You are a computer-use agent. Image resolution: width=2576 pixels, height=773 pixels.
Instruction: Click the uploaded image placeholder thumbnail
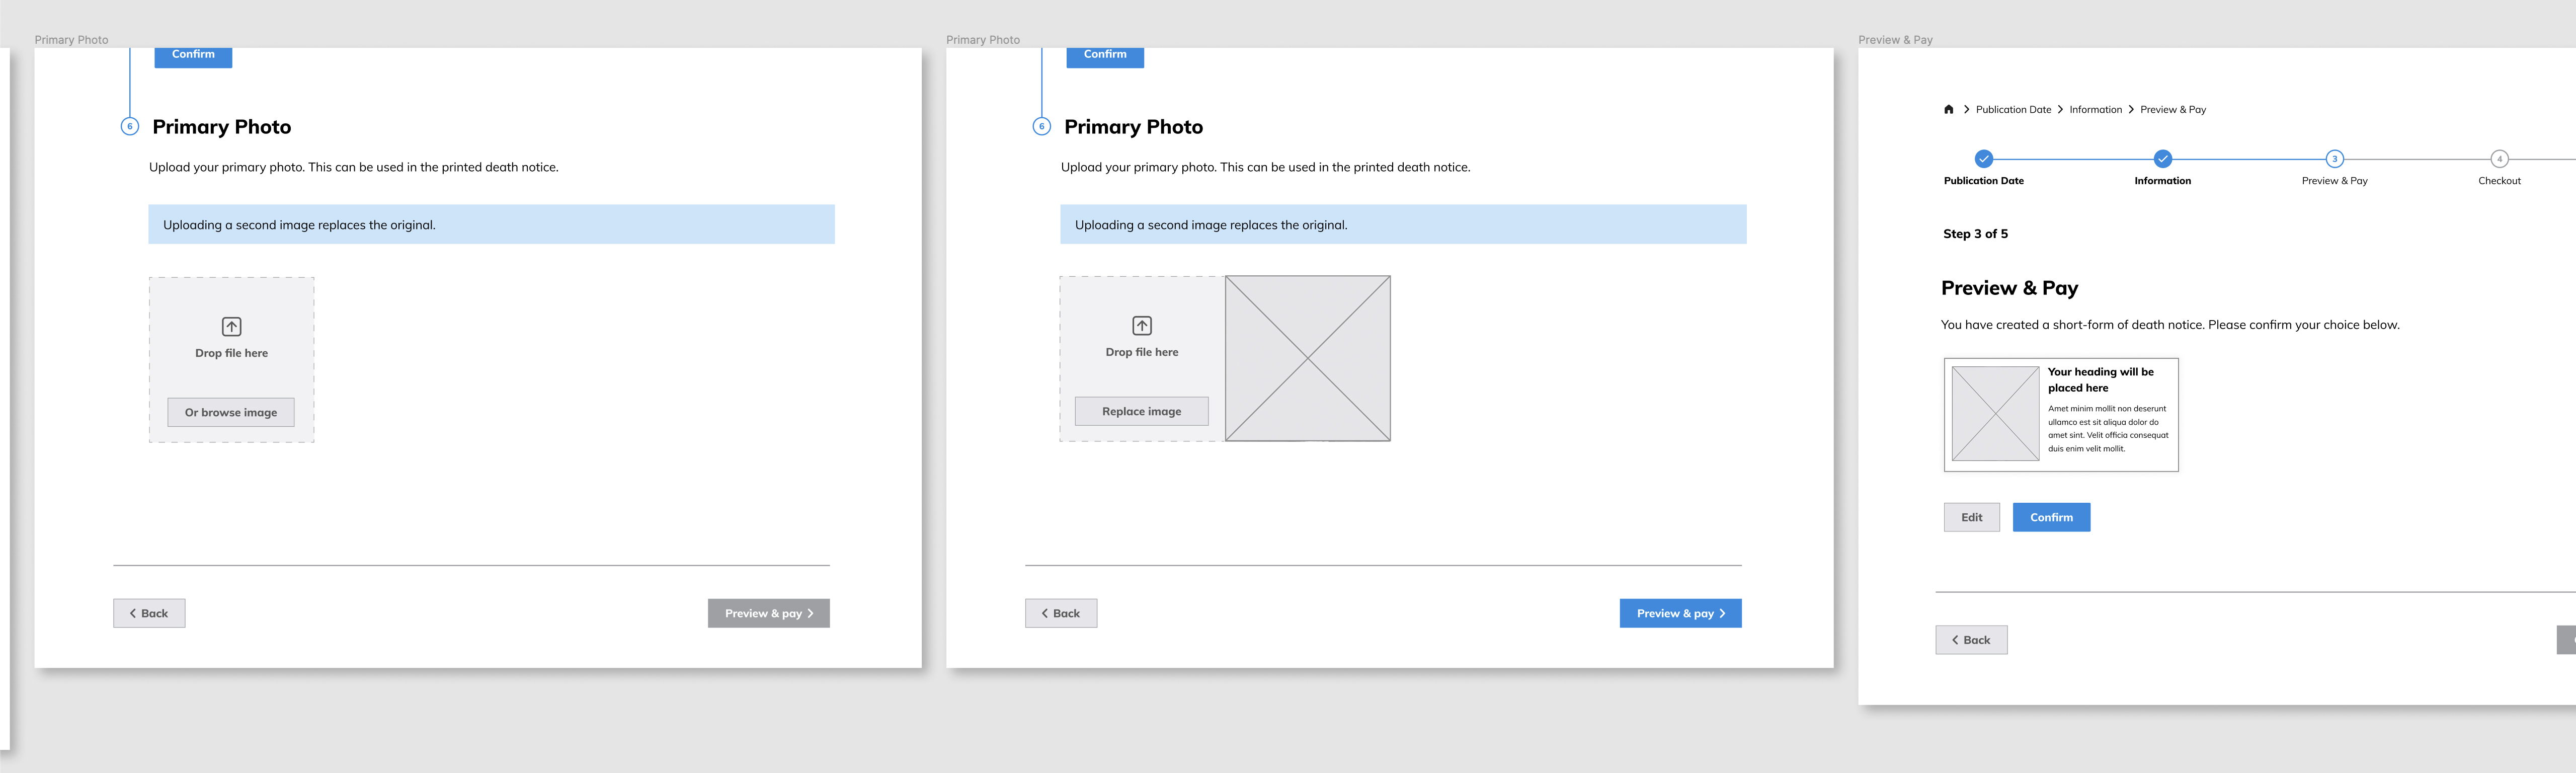pos(1307,358)
